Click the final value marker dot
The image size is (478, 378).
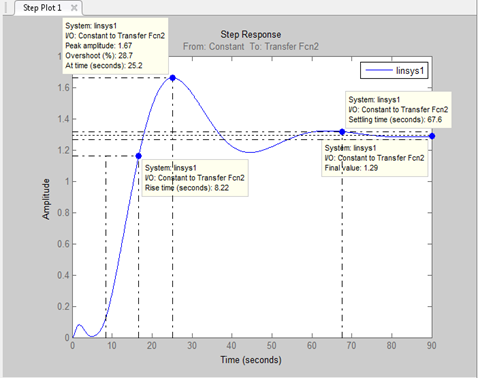coord(432,136)
